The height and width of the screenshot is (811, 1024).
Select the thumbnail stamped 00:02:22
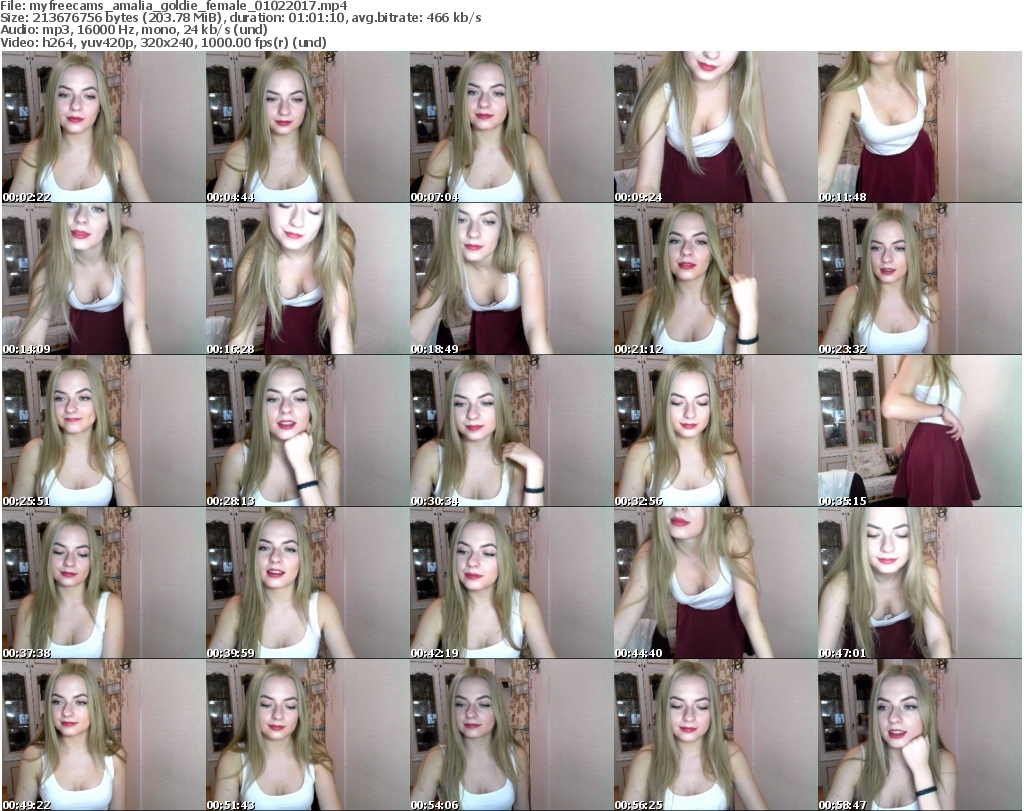103,127
